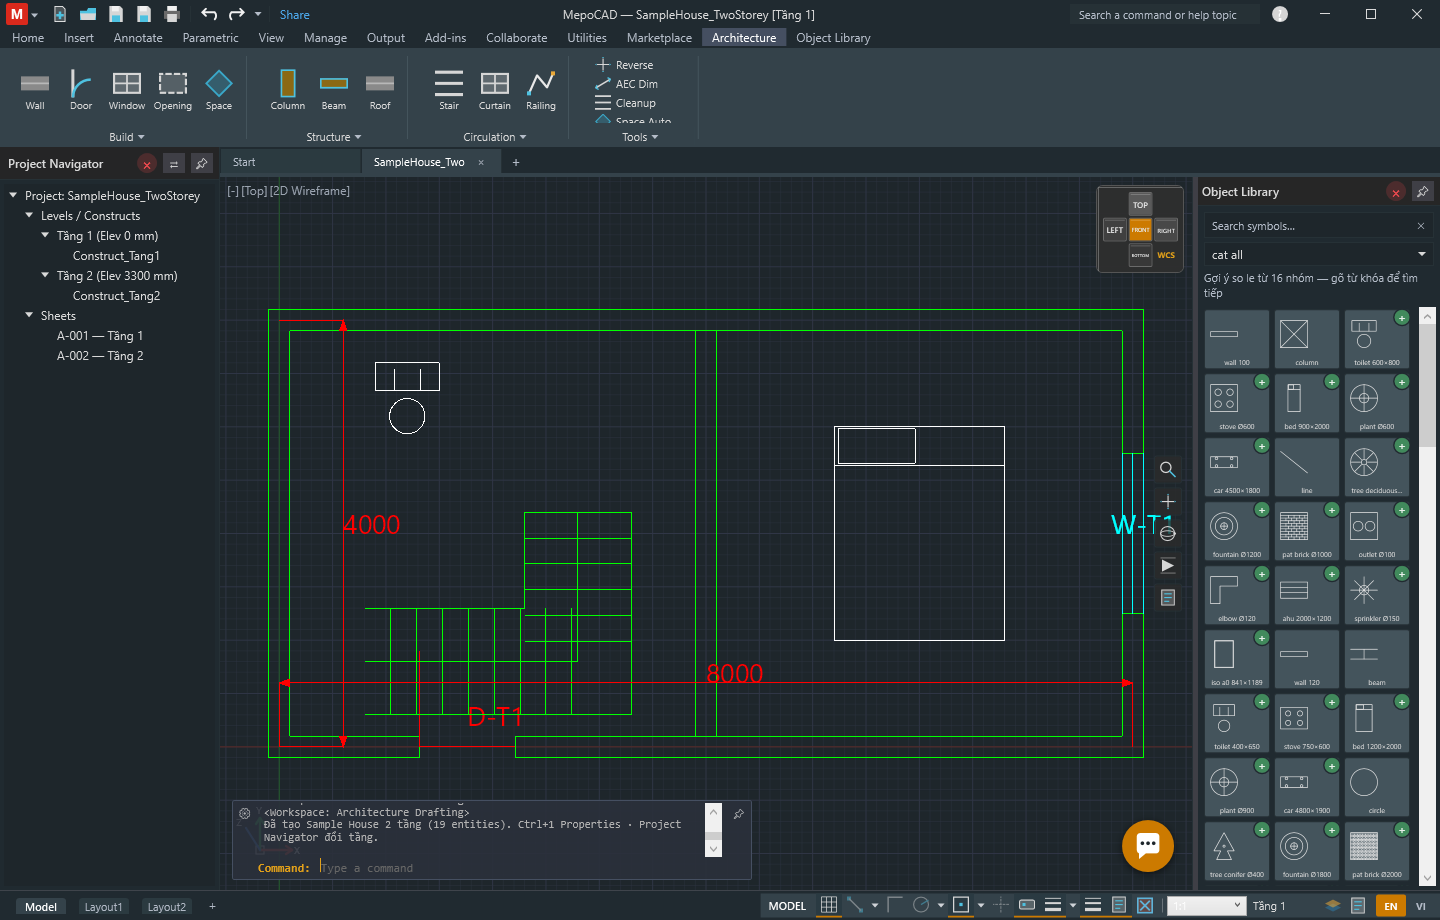The width and height of the screenshot is (1440, 920).
Task: Select the Stair tool
Action: point(449,91)
